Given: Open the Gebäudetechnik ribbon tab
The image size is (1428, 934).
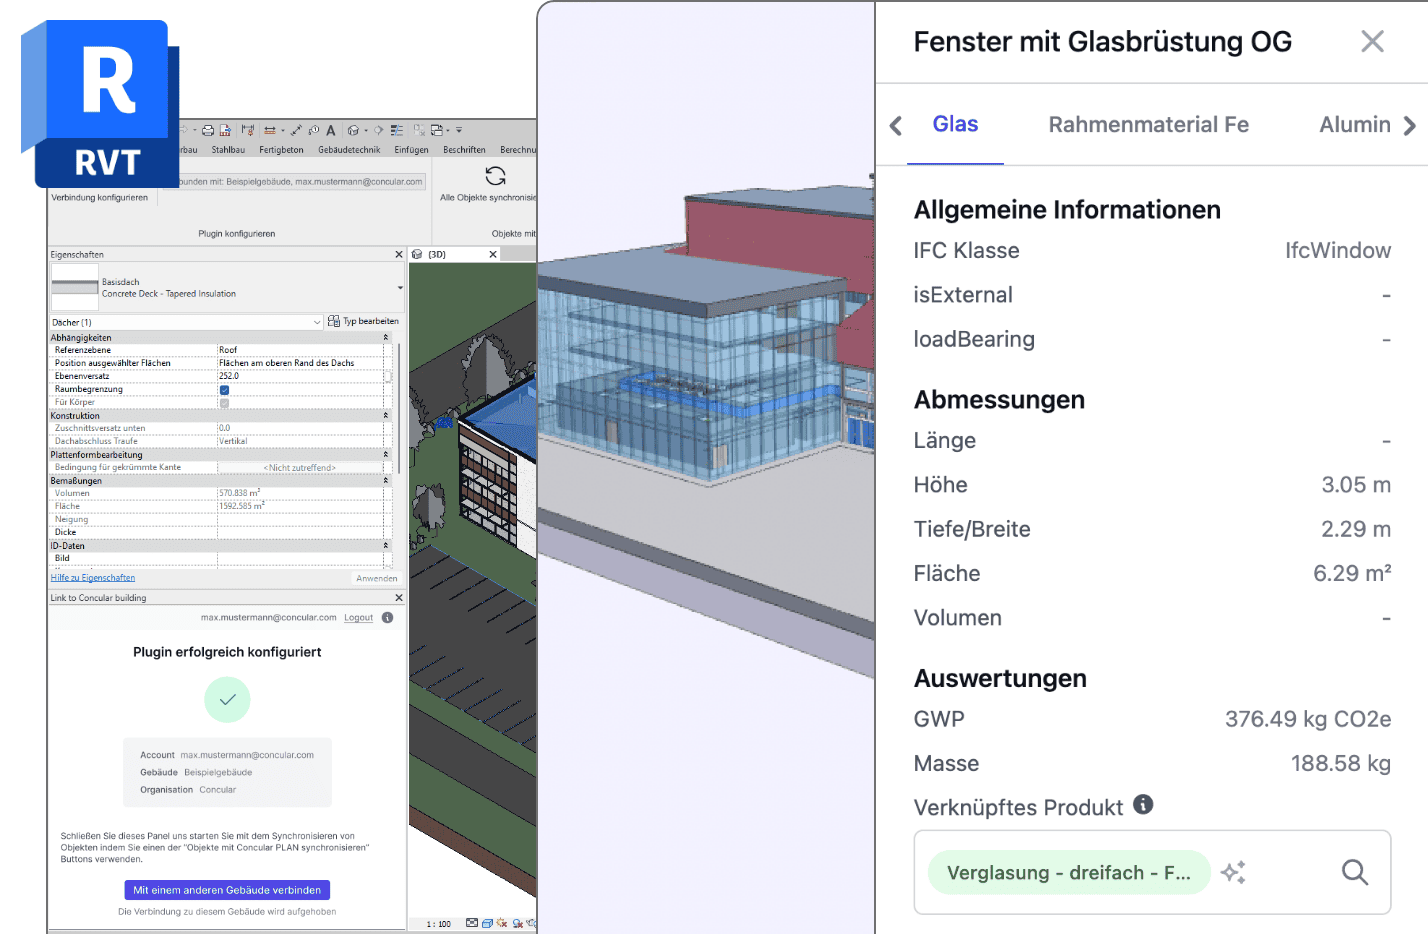Looking at the screenshot, I should click(349, 150).
